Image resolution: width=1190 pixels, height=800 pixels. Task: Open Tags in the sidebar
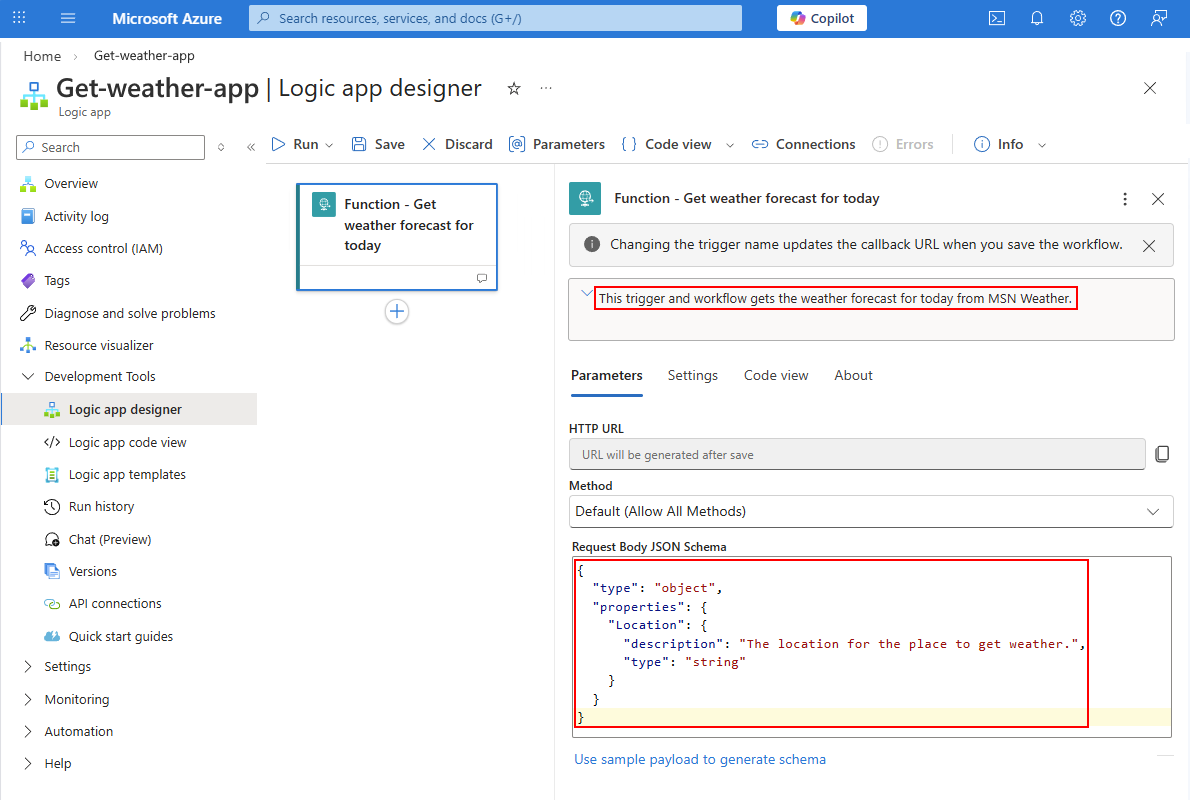[x=56, y=281]
